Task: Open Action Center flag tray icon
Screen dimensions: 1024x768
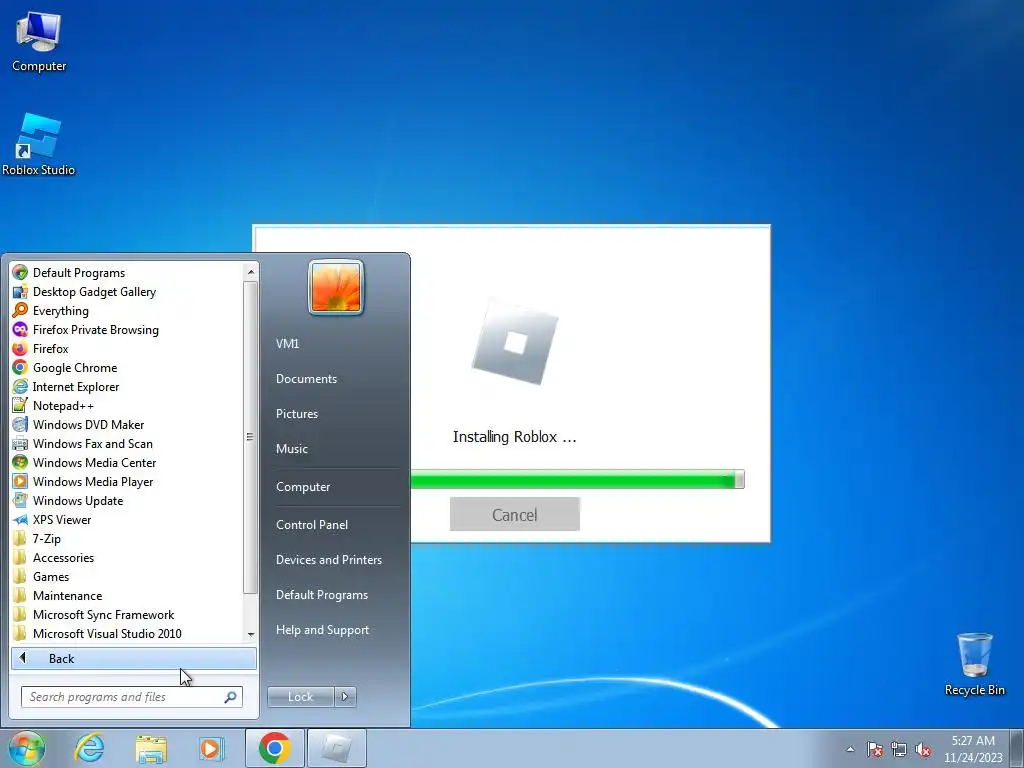Action: tap(875, 749)
